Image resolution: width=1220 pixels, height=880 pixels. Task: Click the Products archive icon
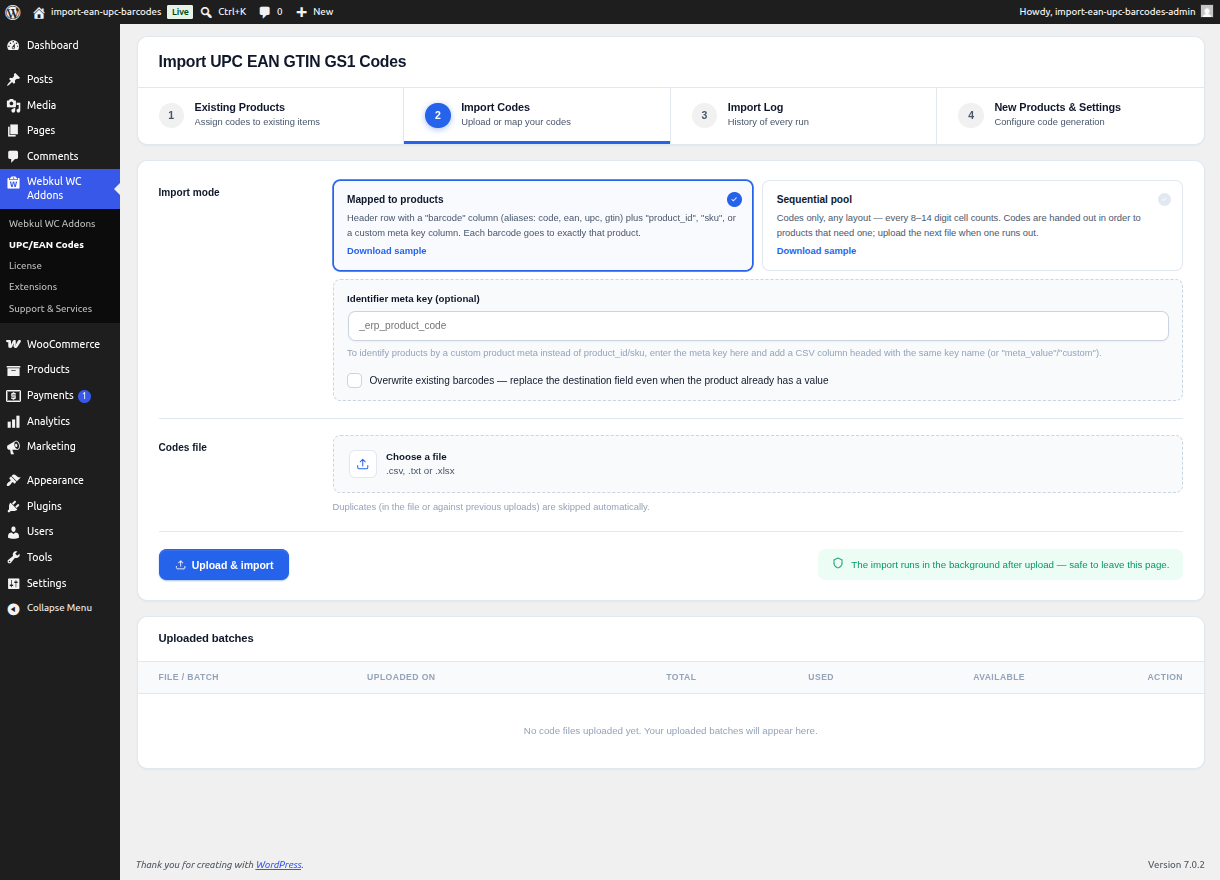click(x=13, y=369)
